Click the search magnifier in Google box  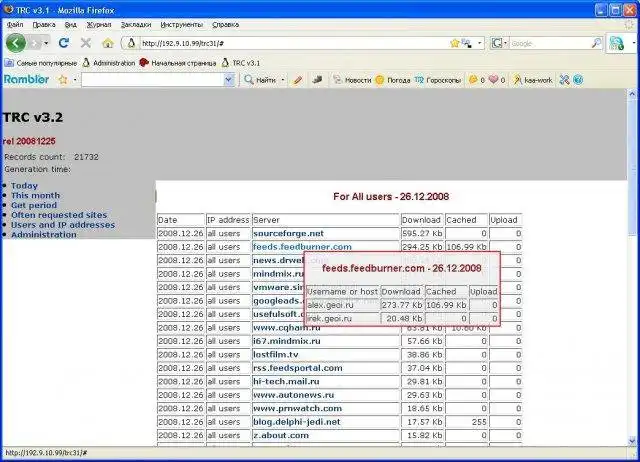point(596,43)
